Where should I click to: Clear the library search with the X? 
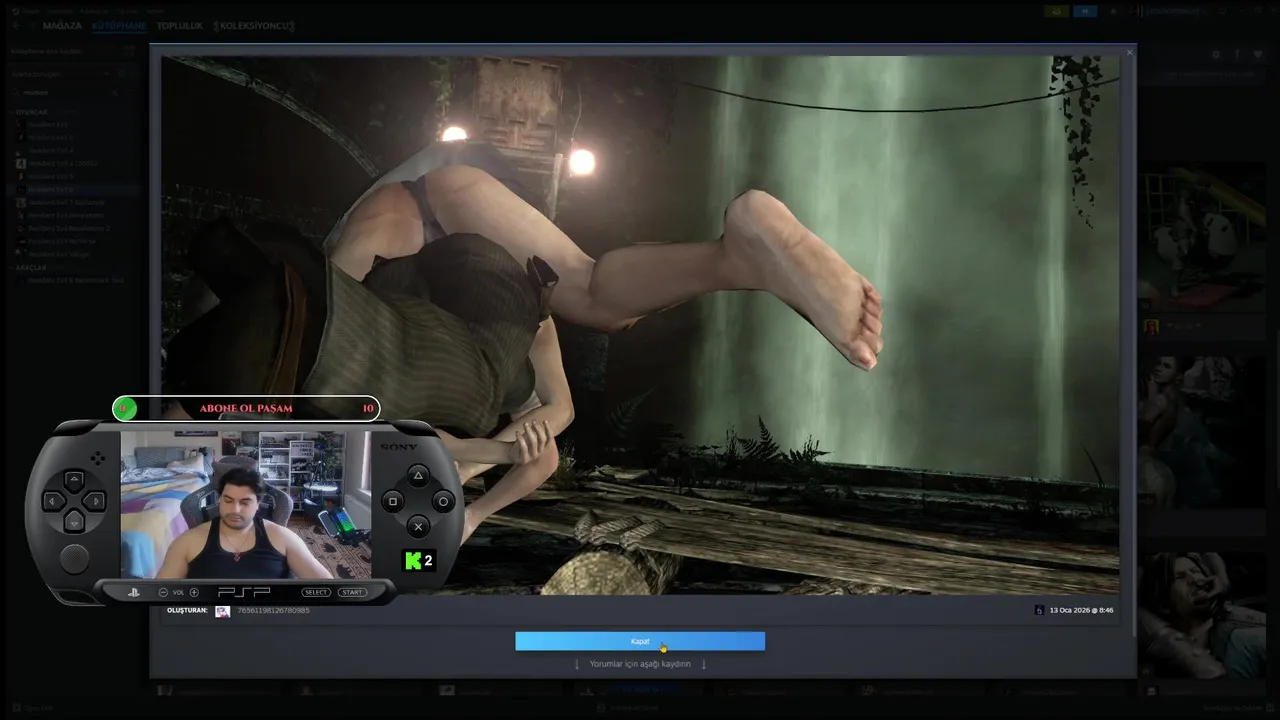[x=116, y=92]
